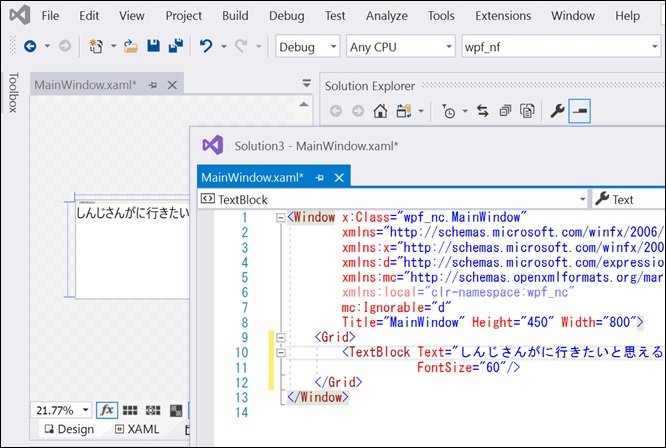
Task: Open the Undo history dropdown arrow
Action: tap(224, 46)
